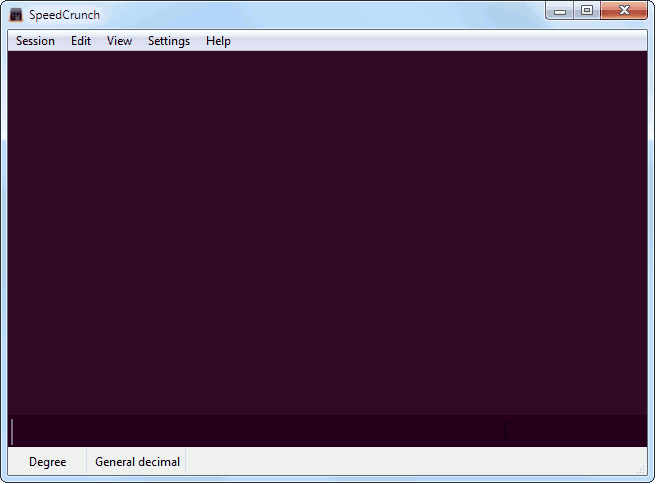This screenshot has width=656, height=484.
Task: Click the window resize grip
Action: tap(641, 469)
